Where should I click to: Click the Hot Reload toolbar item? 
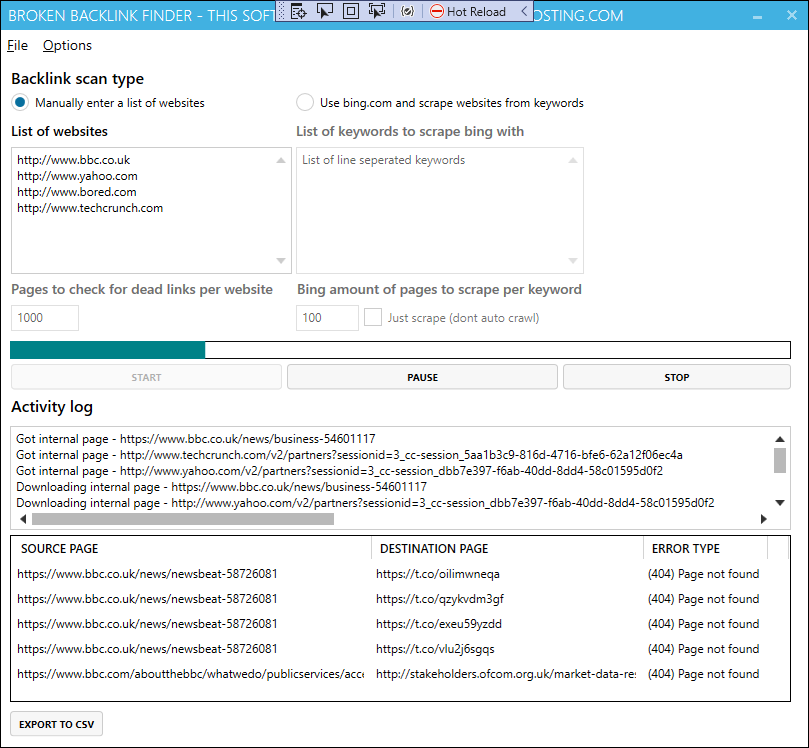468,11
